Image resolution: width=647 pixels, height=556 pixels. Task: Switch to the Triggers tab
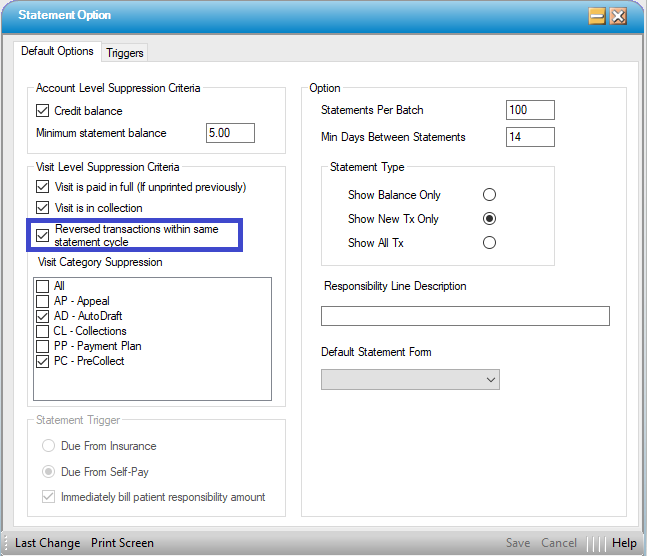point(125,52)
